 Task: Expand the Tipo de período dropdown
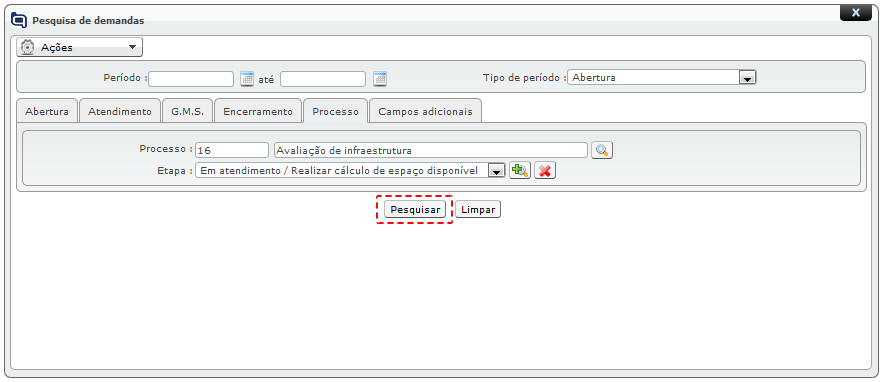[x=747, y=78]
